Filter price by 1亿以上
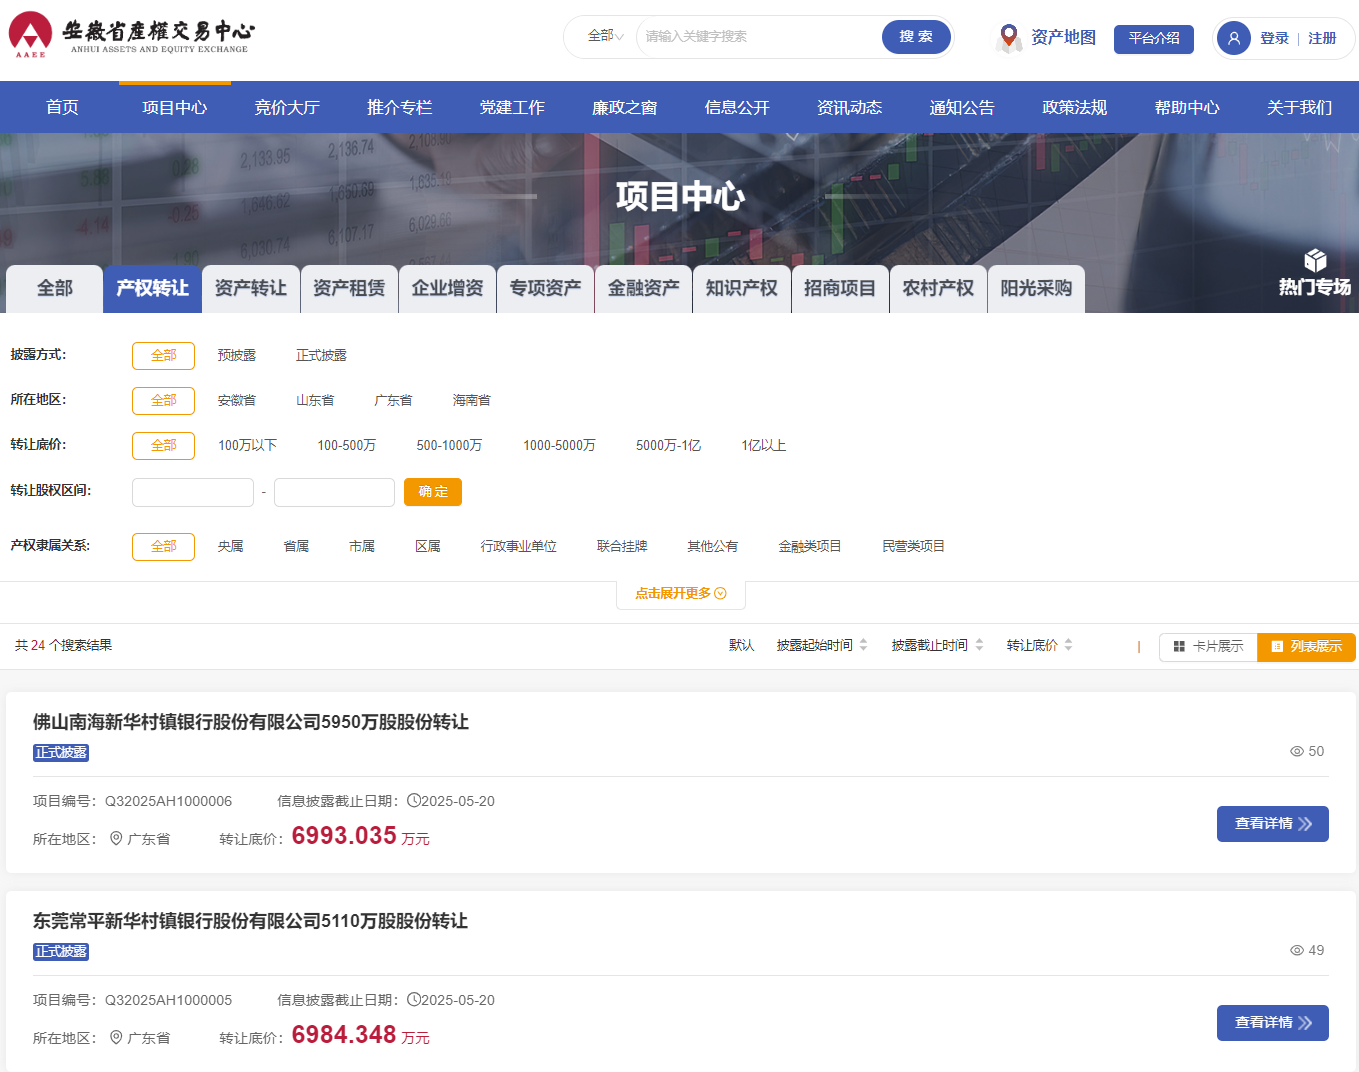Screen dimensions: 1359x1072 click(x=763, y=445)
